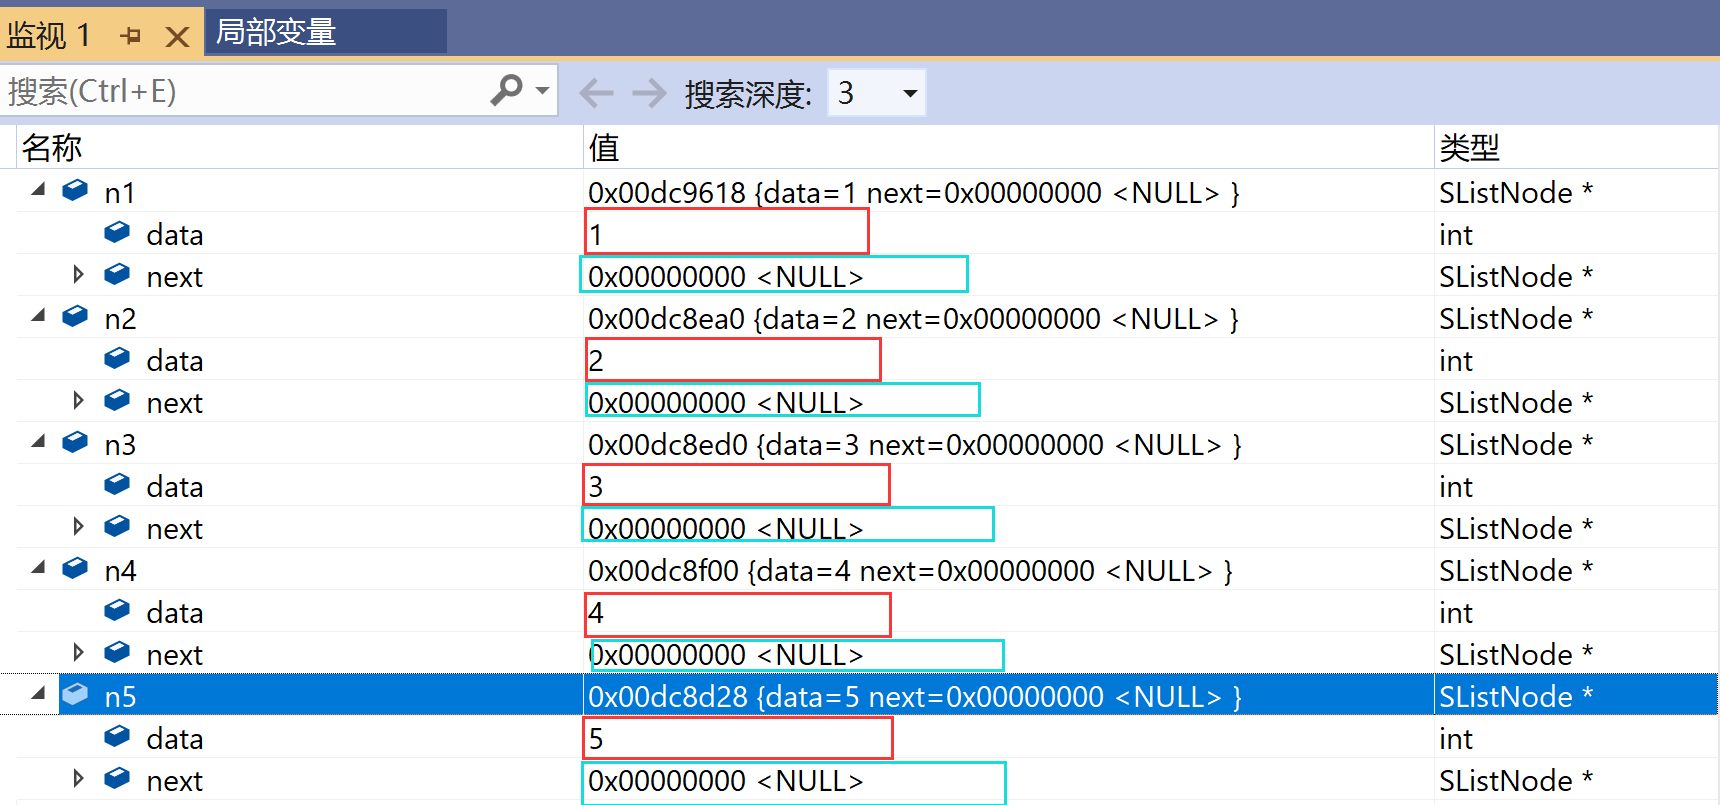The image size is (1720, 805).
Task: Click the next field icon under n5
Action: (117, 778)
